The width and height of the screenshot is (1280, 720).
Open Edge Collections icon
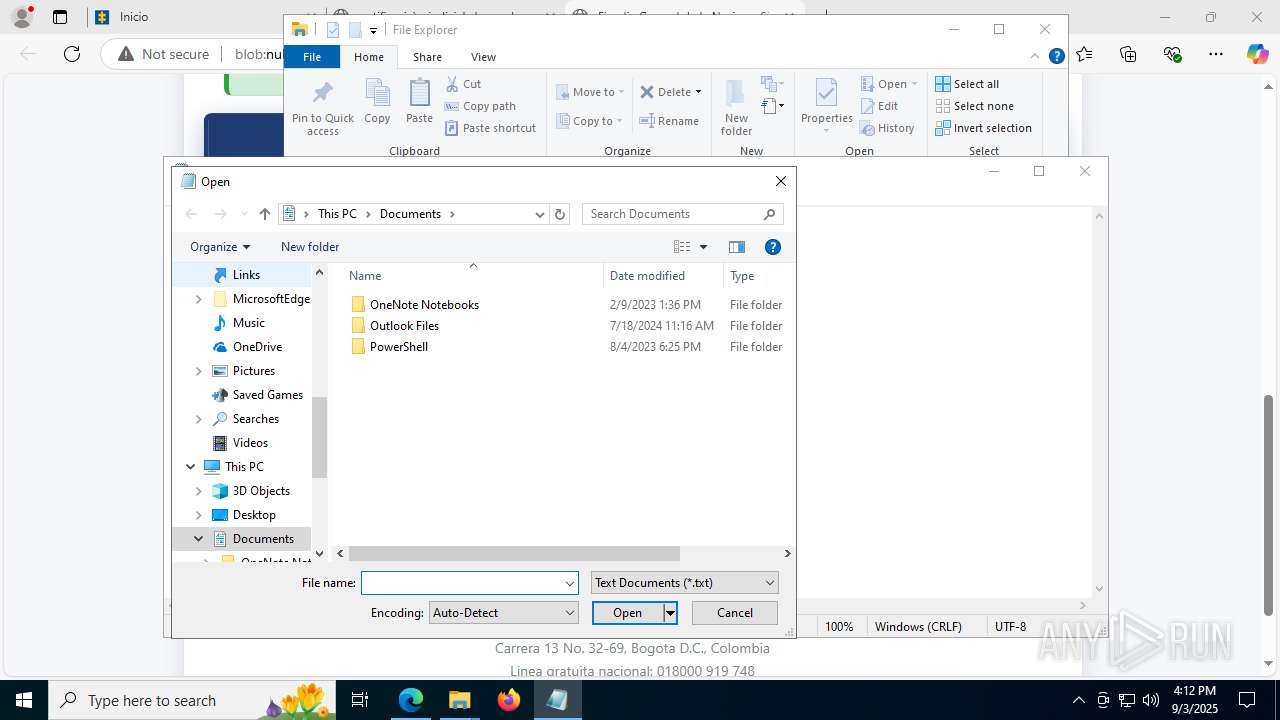1129,54
